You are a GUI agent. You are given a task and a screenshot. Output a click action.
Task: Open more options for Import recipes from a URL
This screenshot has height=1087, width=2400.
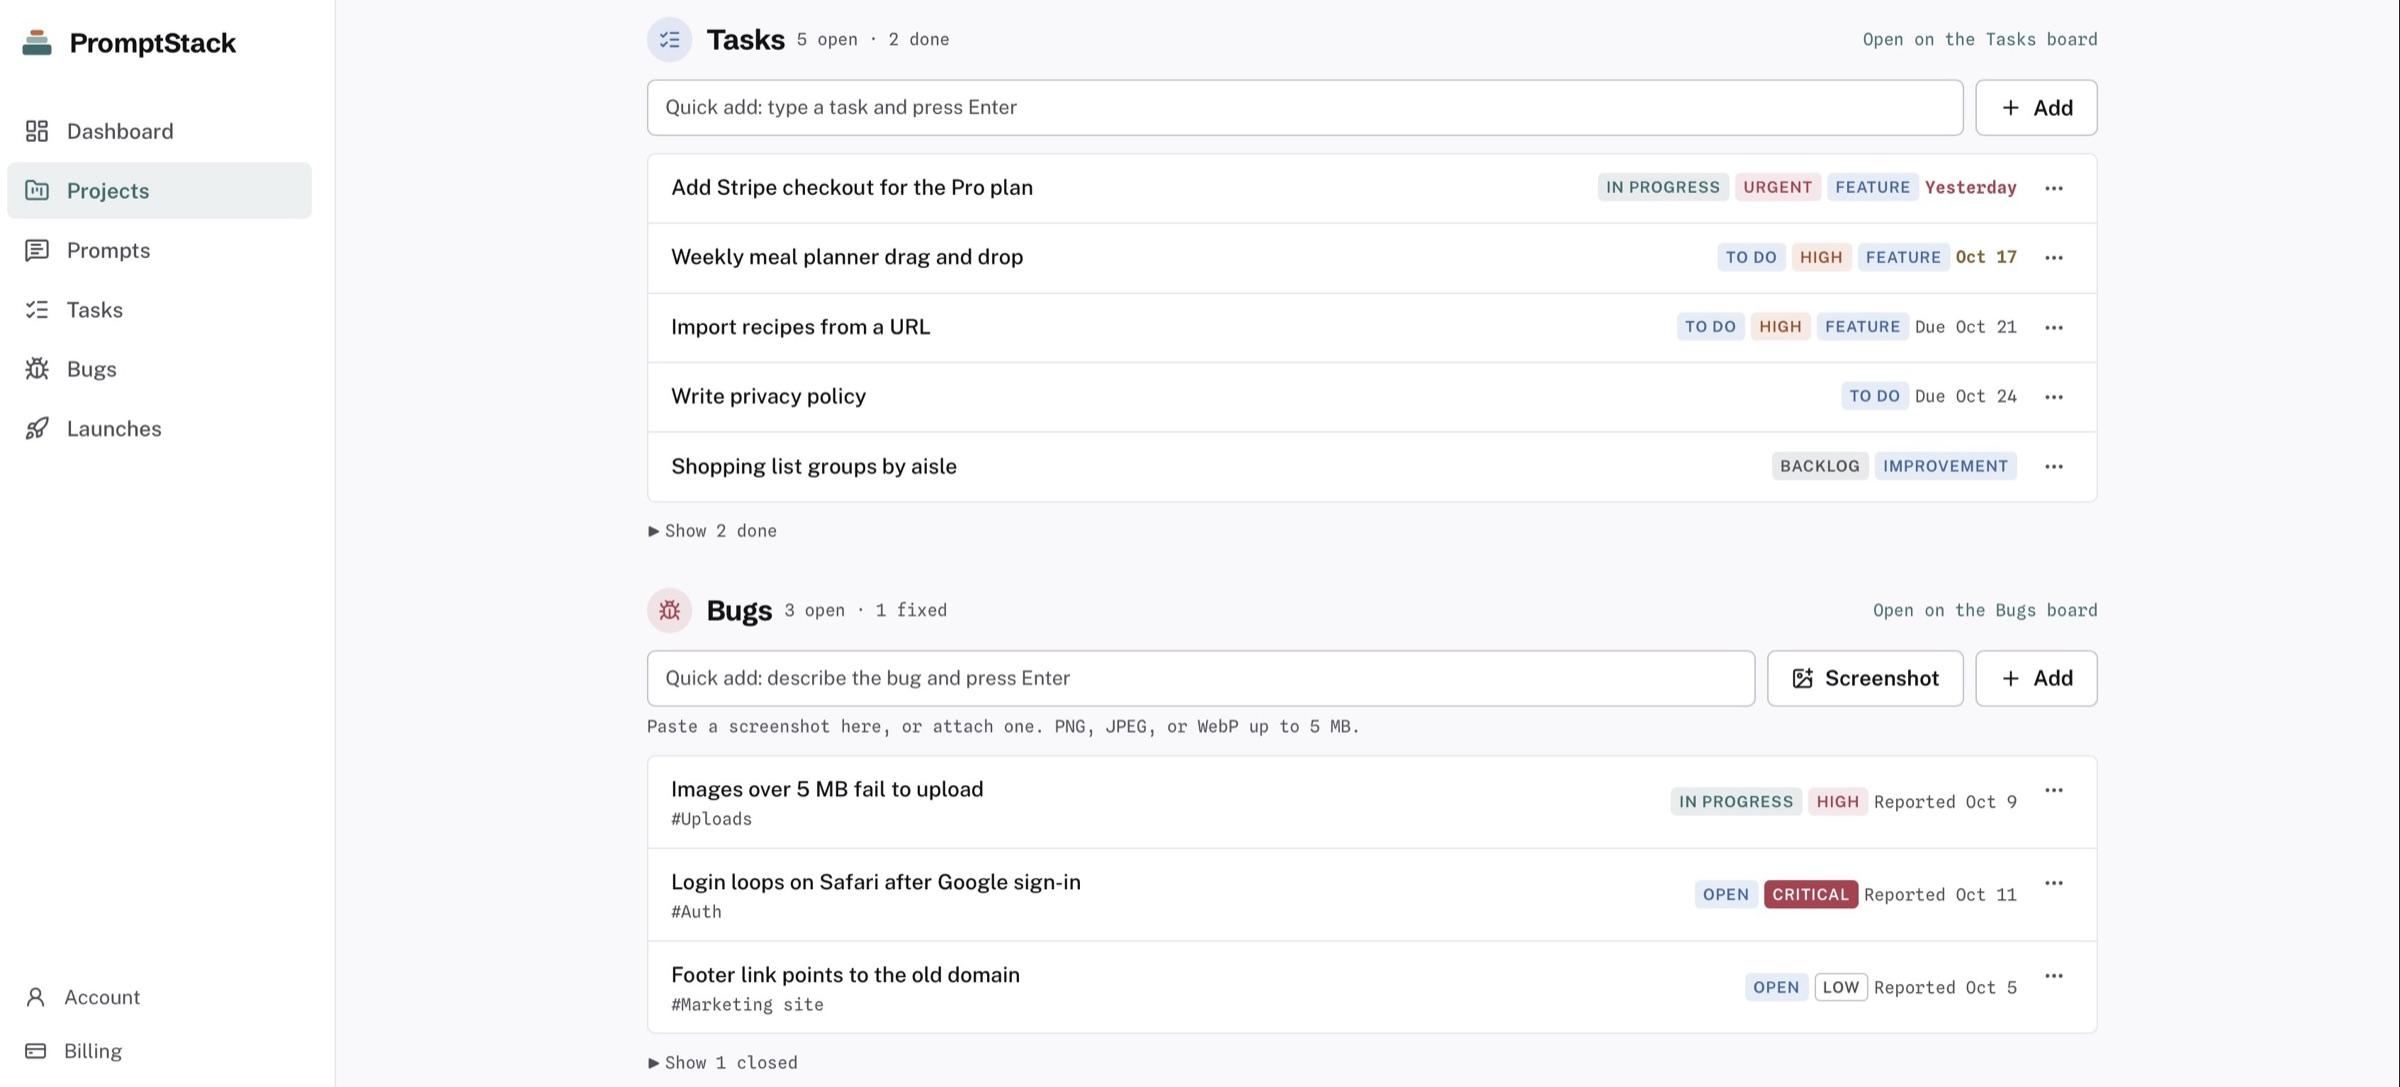pyautogui.click(x=2054, y=327)
